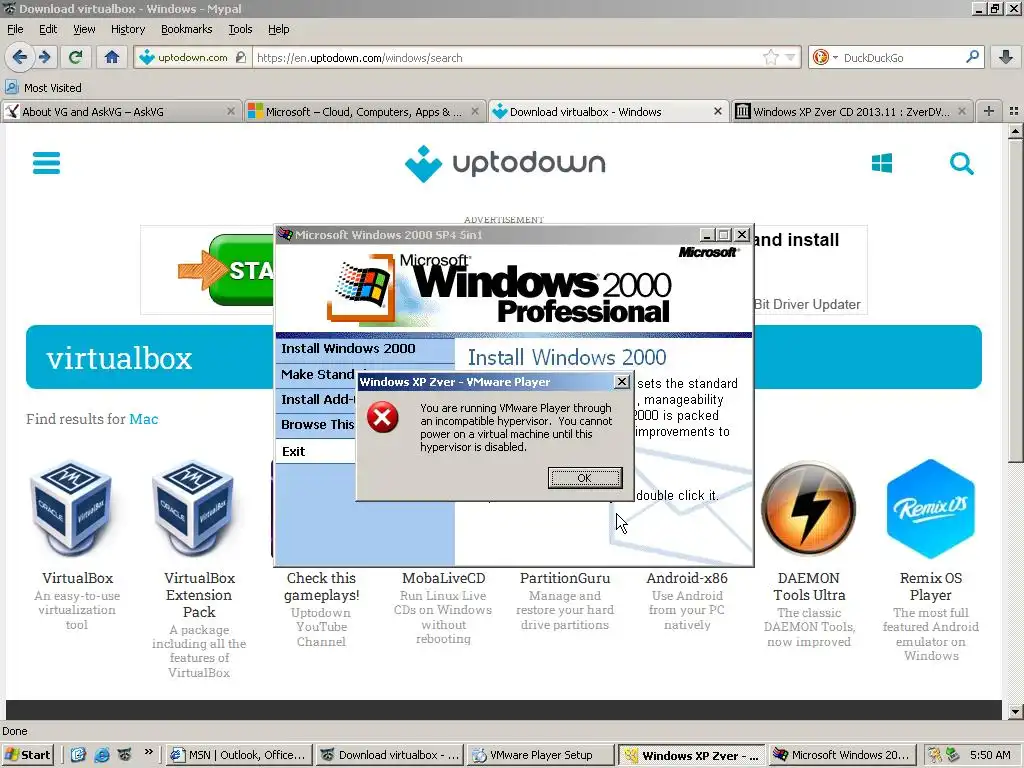Open the Help menu
The height and width of the screenshot is (768, 1024).
tap(278, 29)
